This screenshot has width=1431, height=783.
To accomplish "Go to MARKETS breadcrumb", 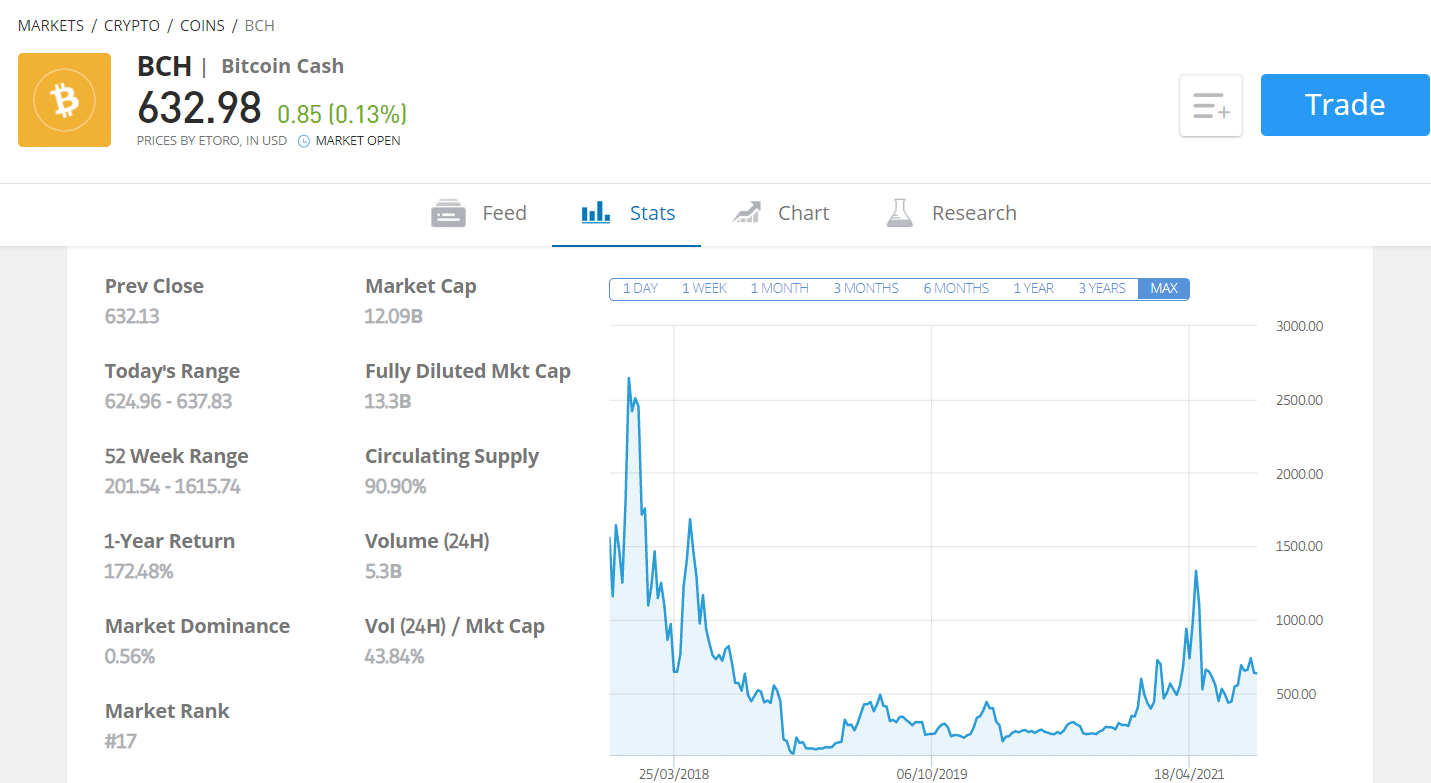I will coord(51,25).
